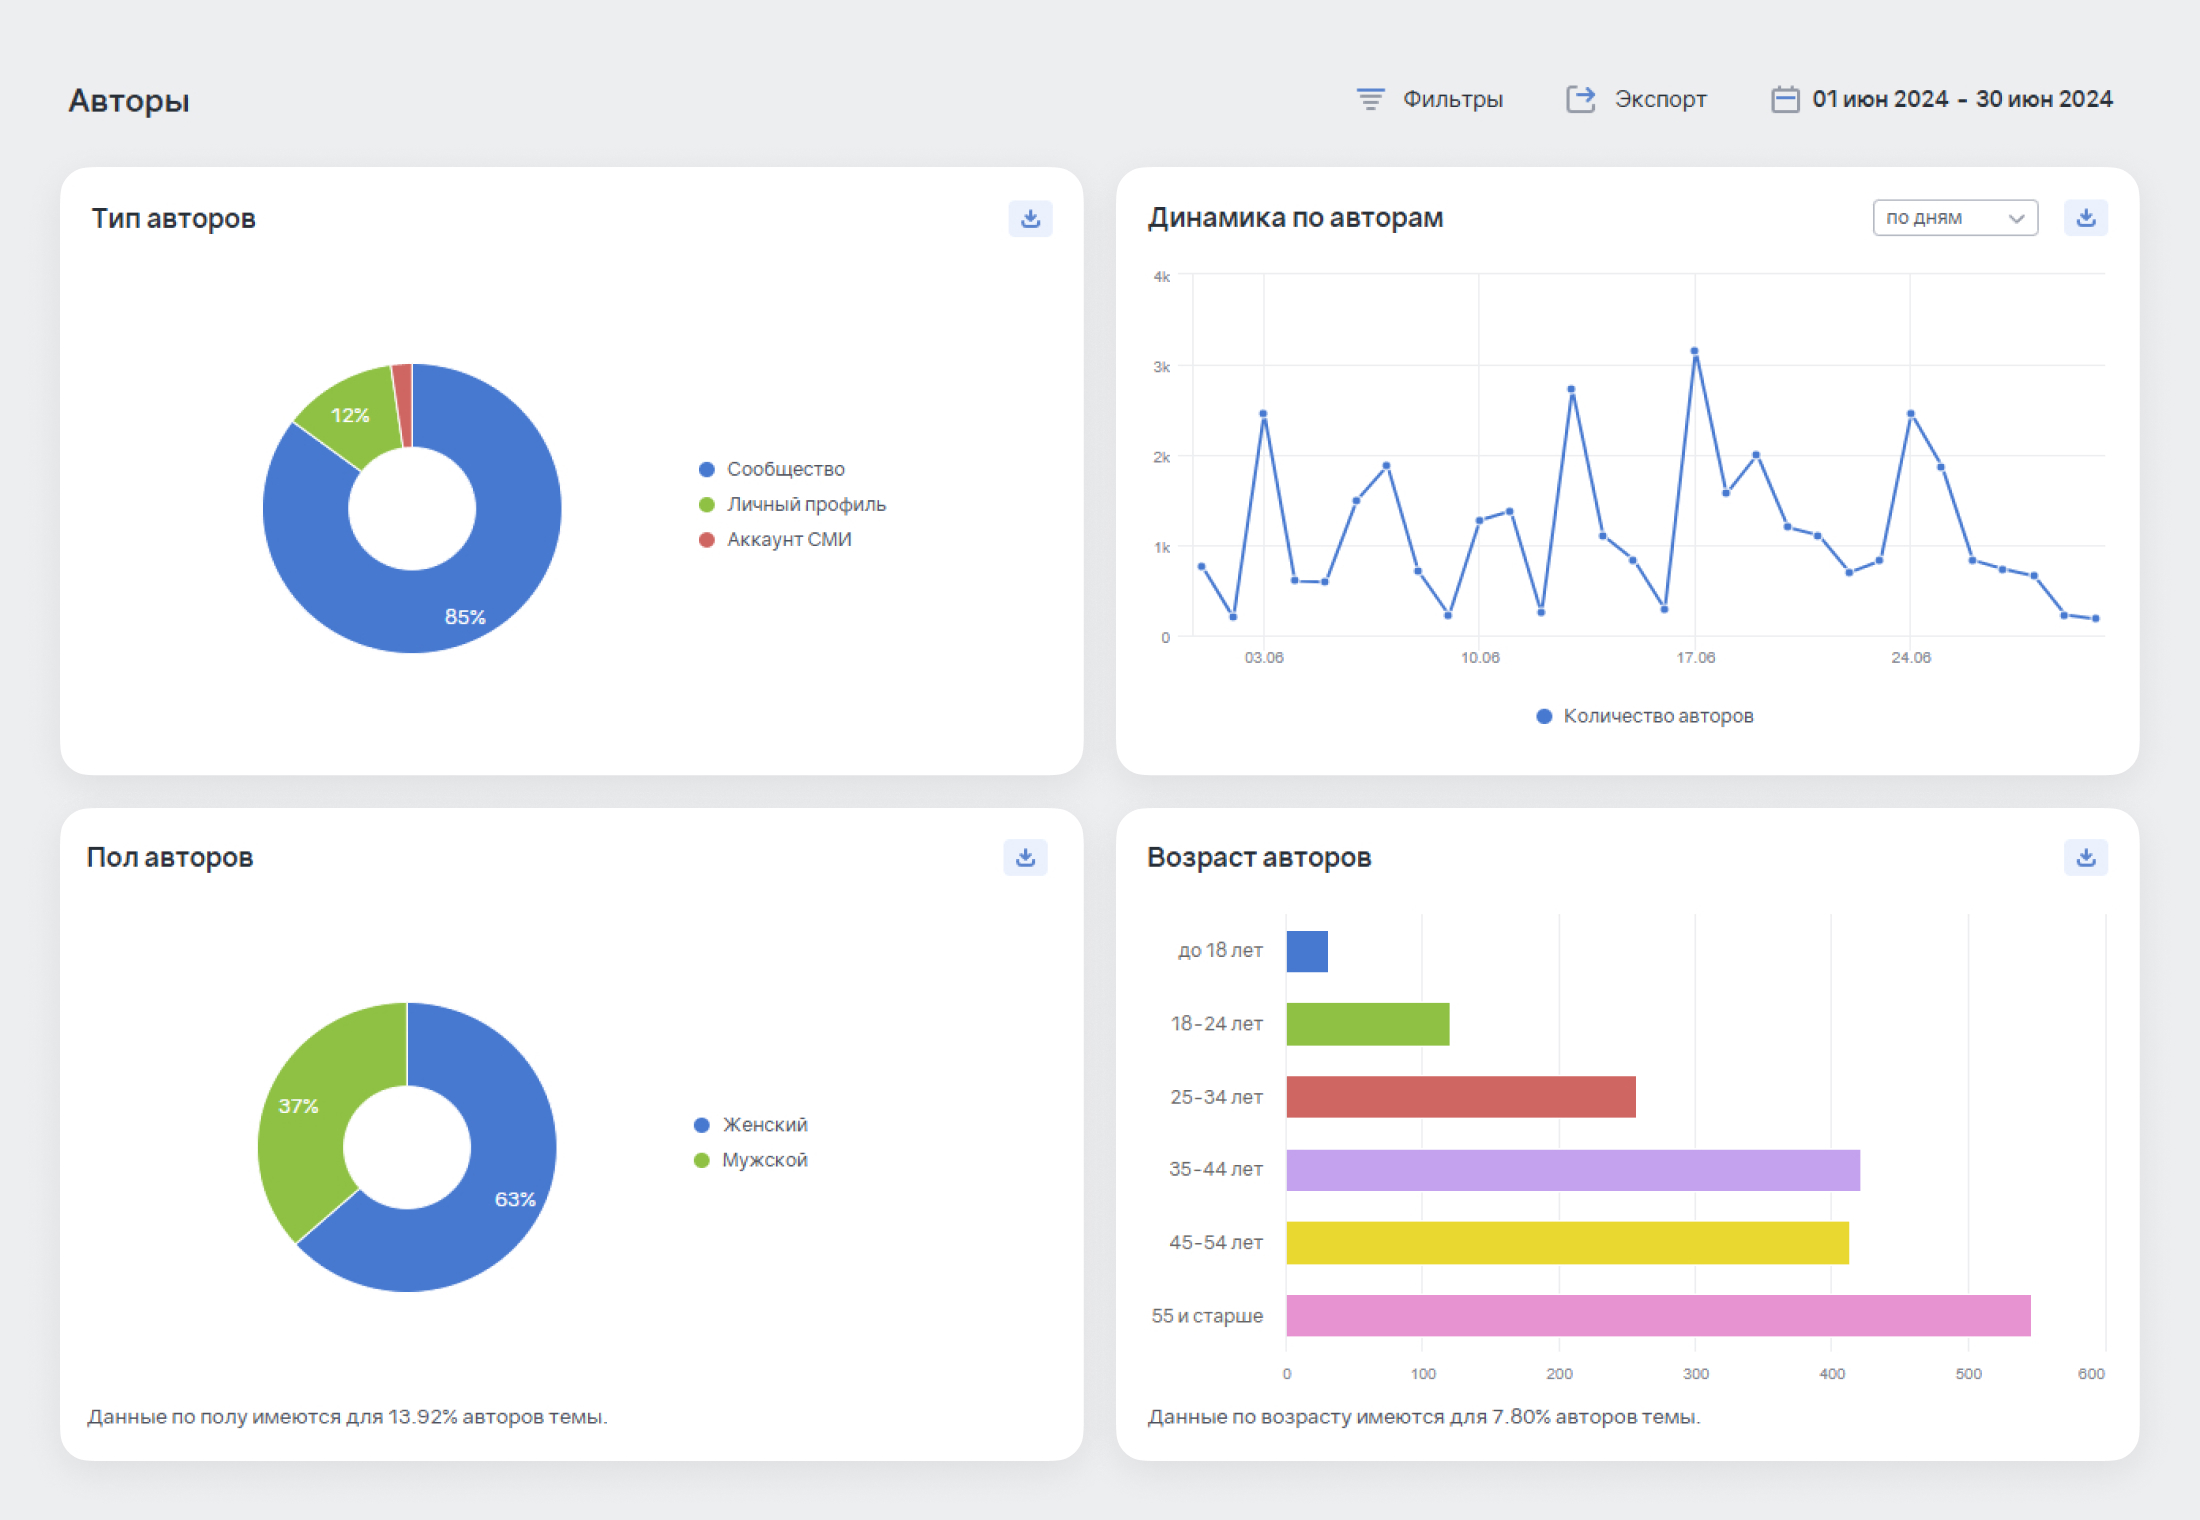This screenshot has width=2200, height=1520.
Task: Click the Динамика по авторам card title
Action: [1296, 217]
